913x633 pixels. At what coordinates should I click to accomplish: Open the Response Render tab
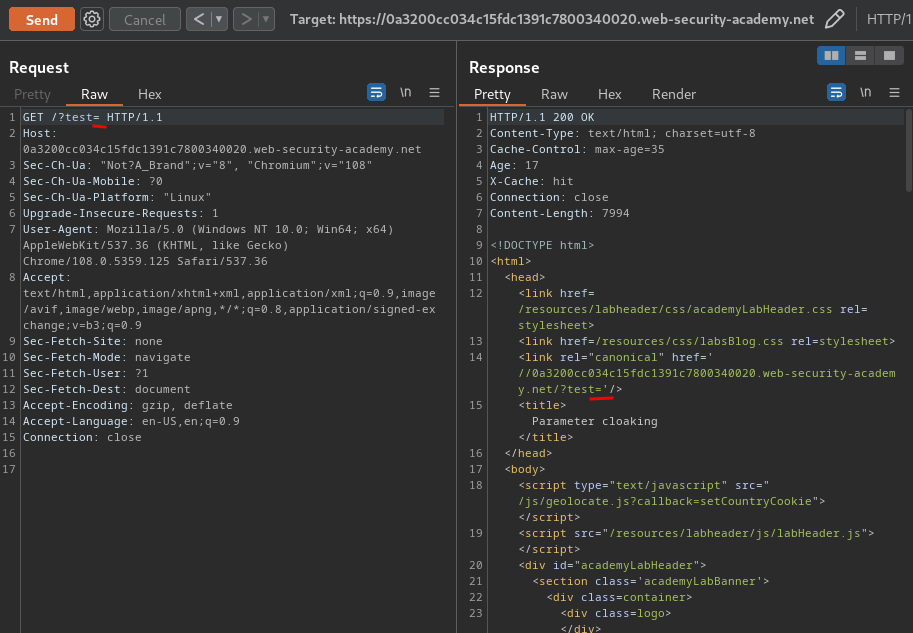tap(674, 94)
